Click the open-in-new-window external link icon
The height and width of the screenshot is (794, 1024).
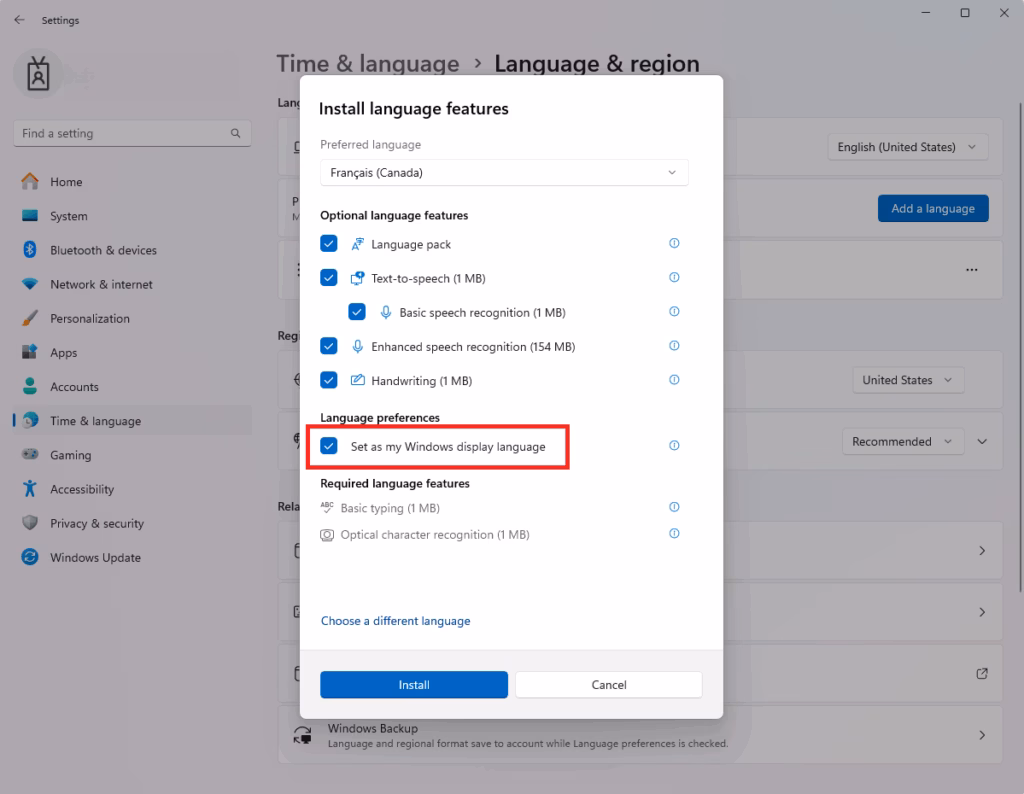982,673
